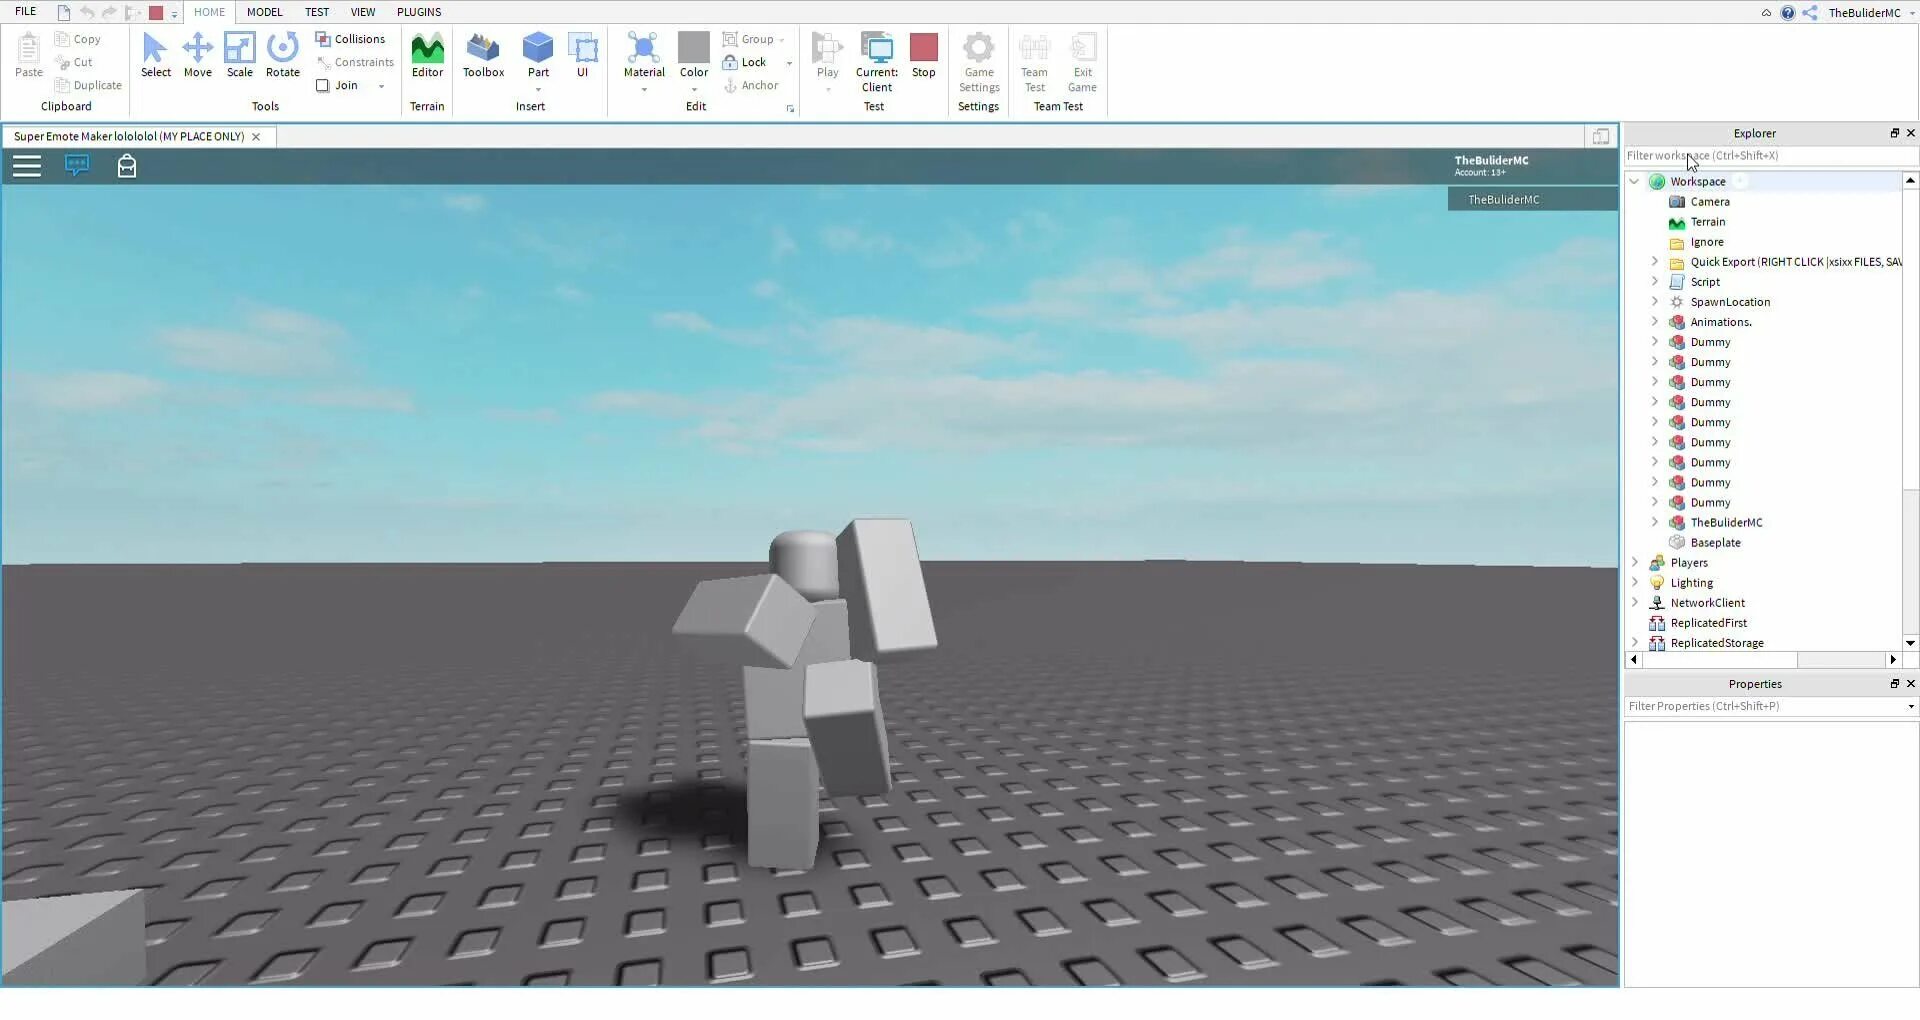
Task: Click the Copy button
Action: 78,39
